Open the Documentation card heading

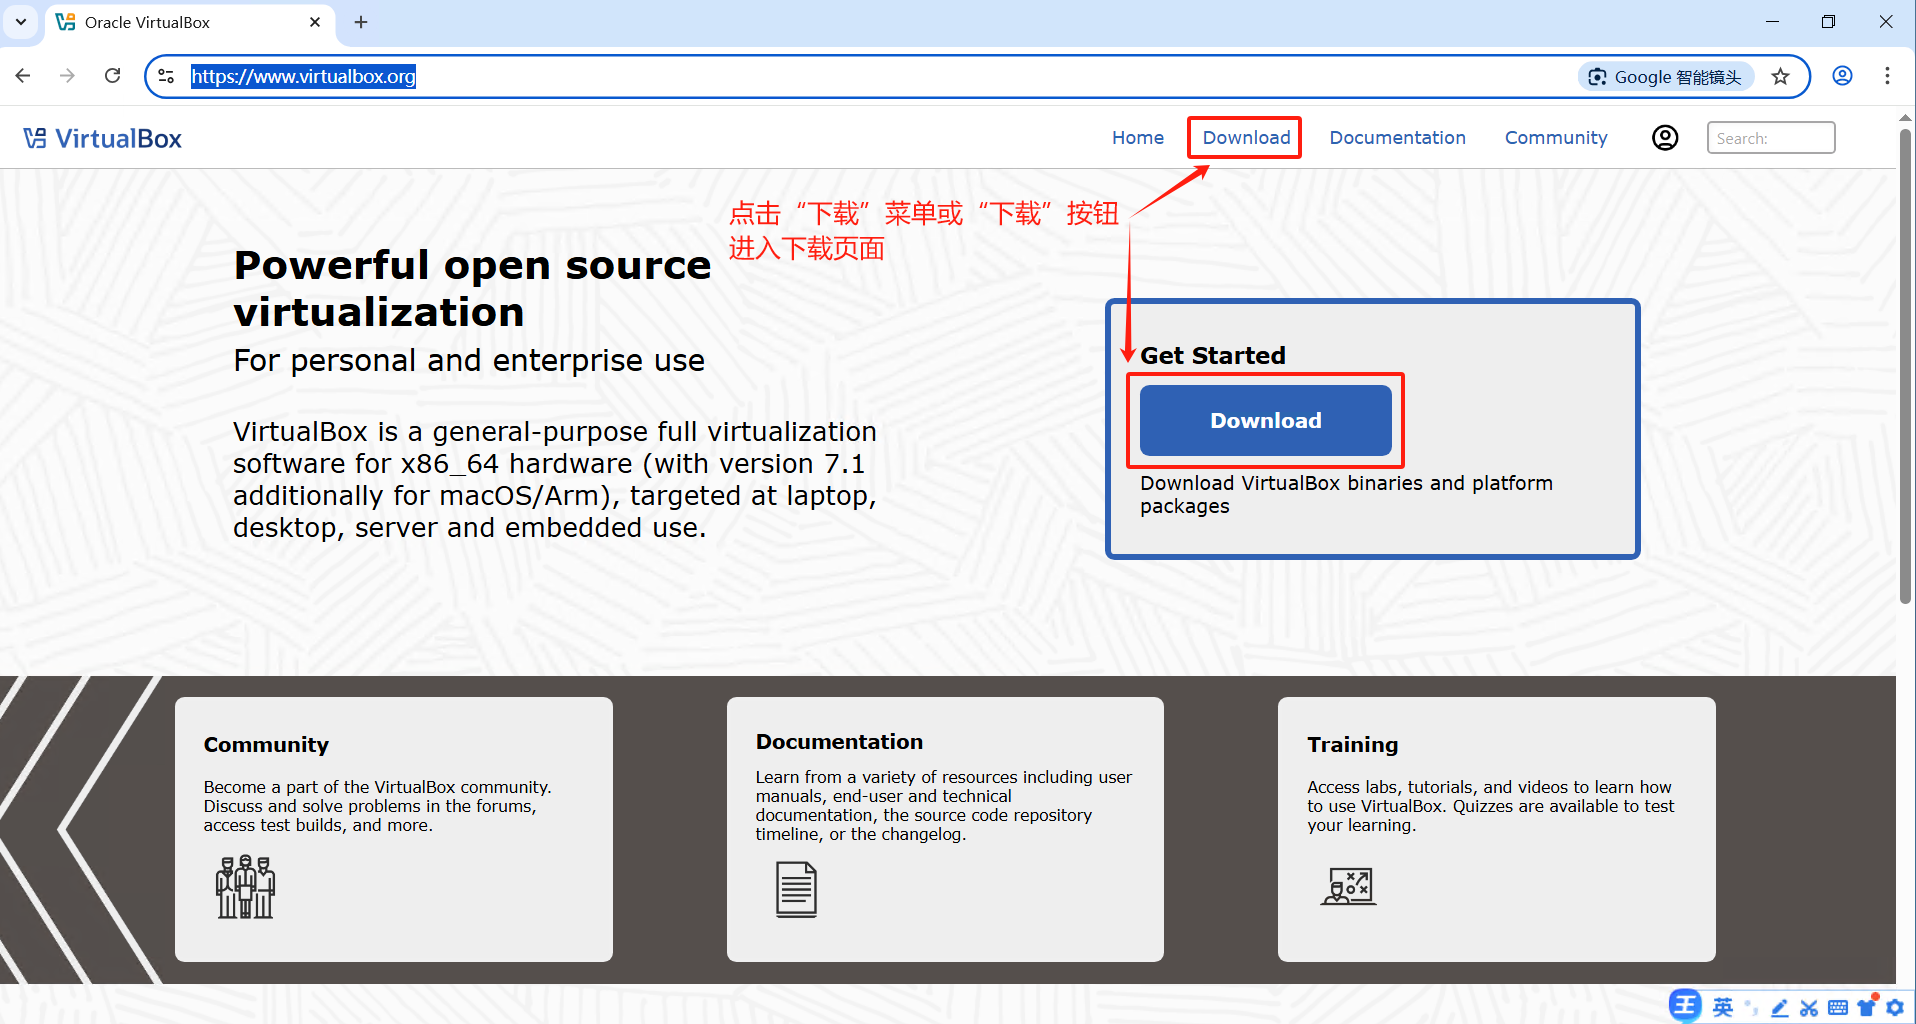pyautogui.click(x=839, y=742)
